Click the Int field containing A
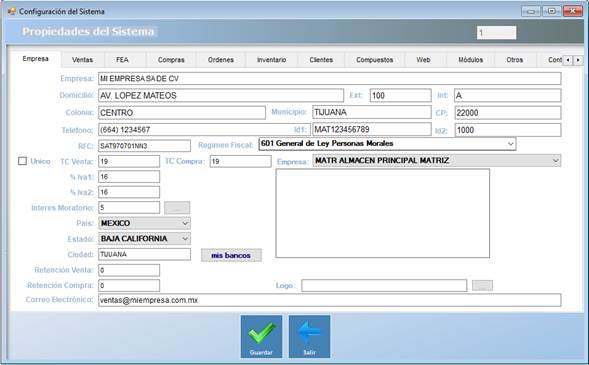This screenshot has height=365, width=589. pyautogui.click(x=507, y=95)
